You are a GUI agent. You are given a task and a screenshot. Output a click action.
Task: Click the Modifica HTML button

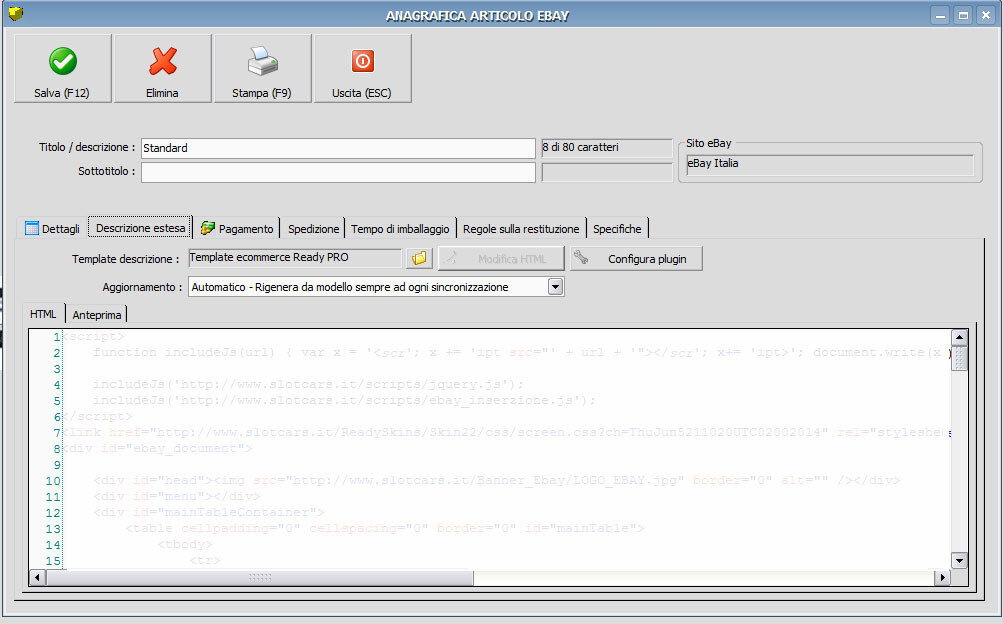click(x=501, y=258)
